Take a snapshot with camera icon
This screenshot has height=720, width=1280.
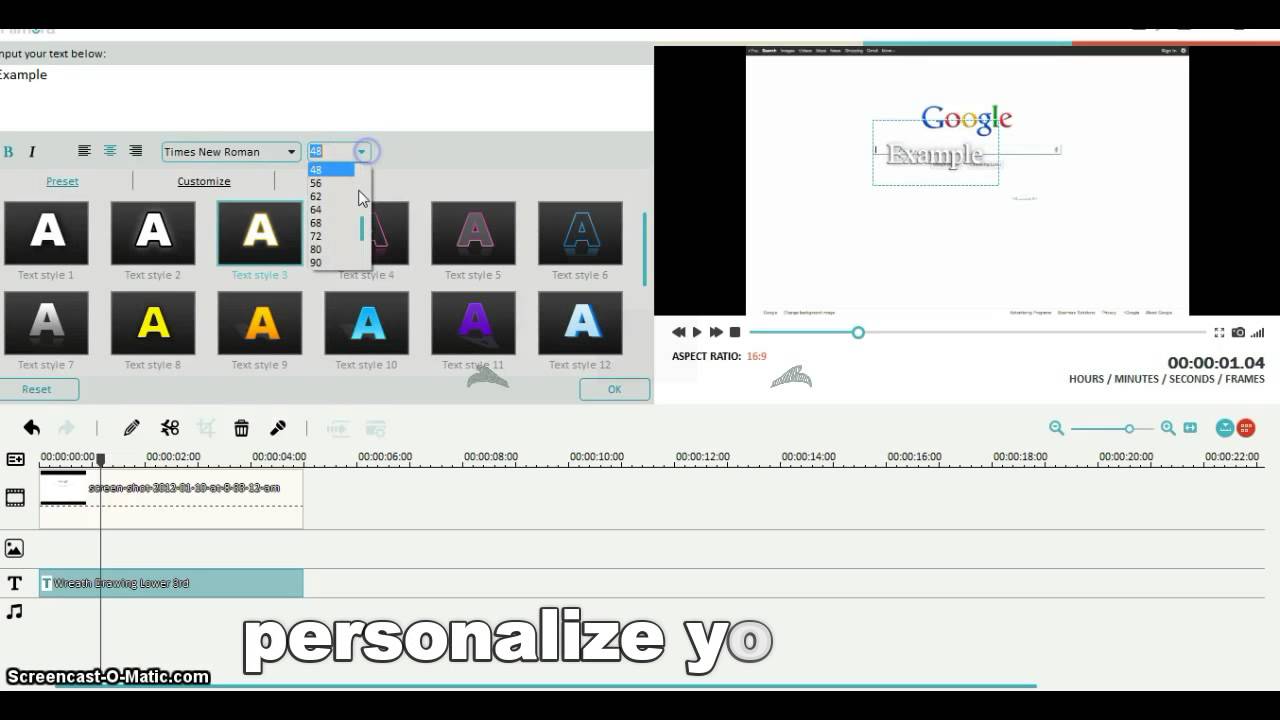point(1238,332)
